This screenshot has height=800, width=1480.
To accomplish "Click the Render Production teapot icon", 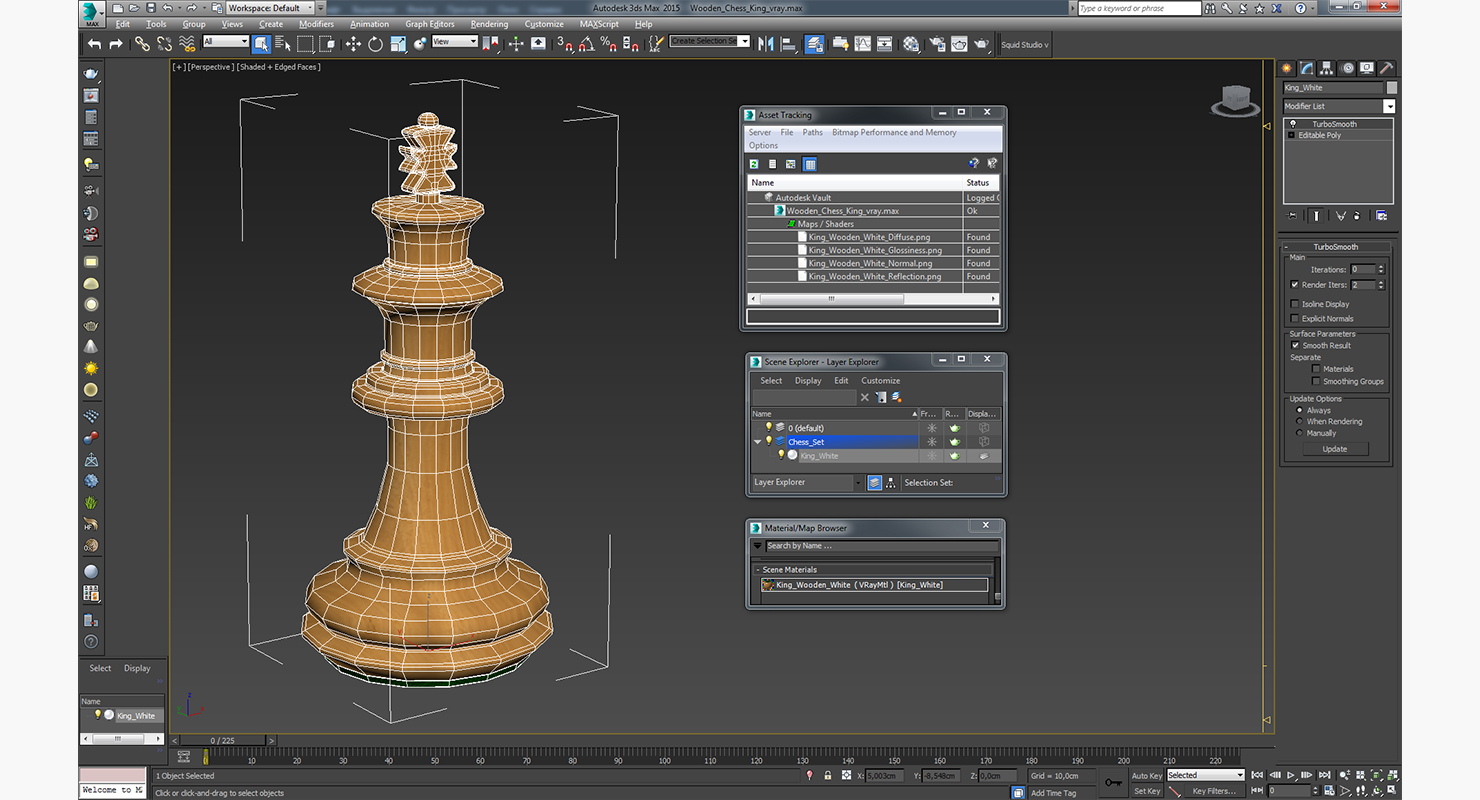I will pos(981,44).
